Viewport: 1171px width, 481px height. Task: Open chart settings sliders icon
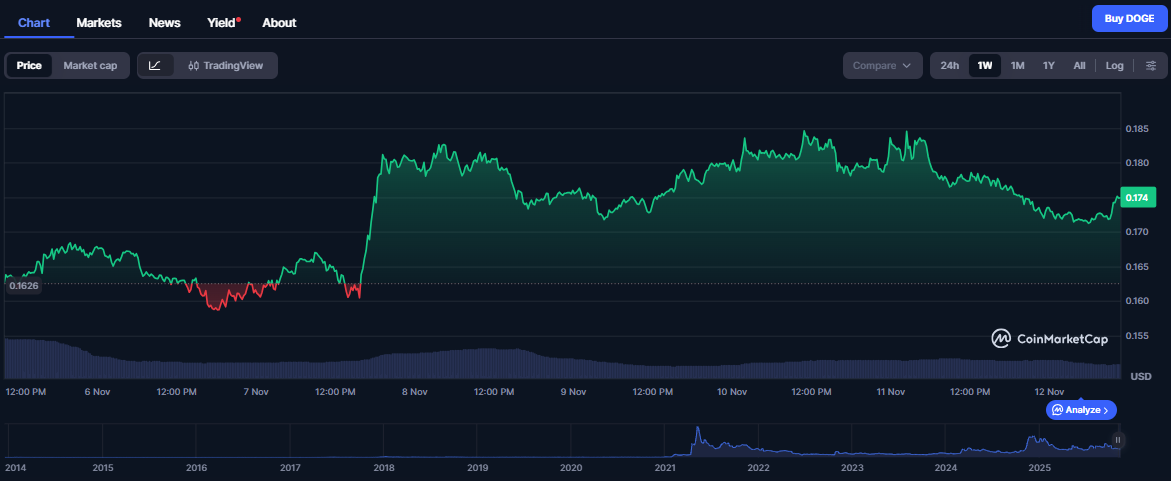[1151, 66]
